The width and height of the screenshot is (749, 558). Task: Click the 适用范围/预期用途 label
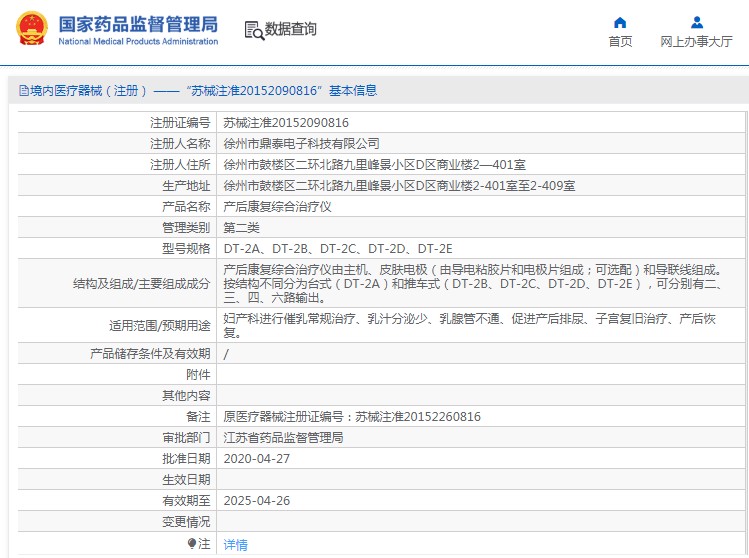point(160,326)
